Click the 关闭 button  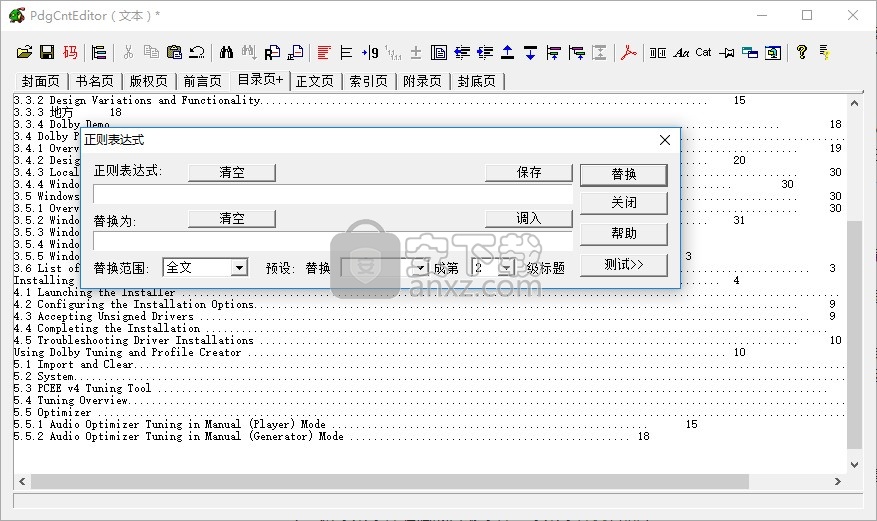[624, 203]
